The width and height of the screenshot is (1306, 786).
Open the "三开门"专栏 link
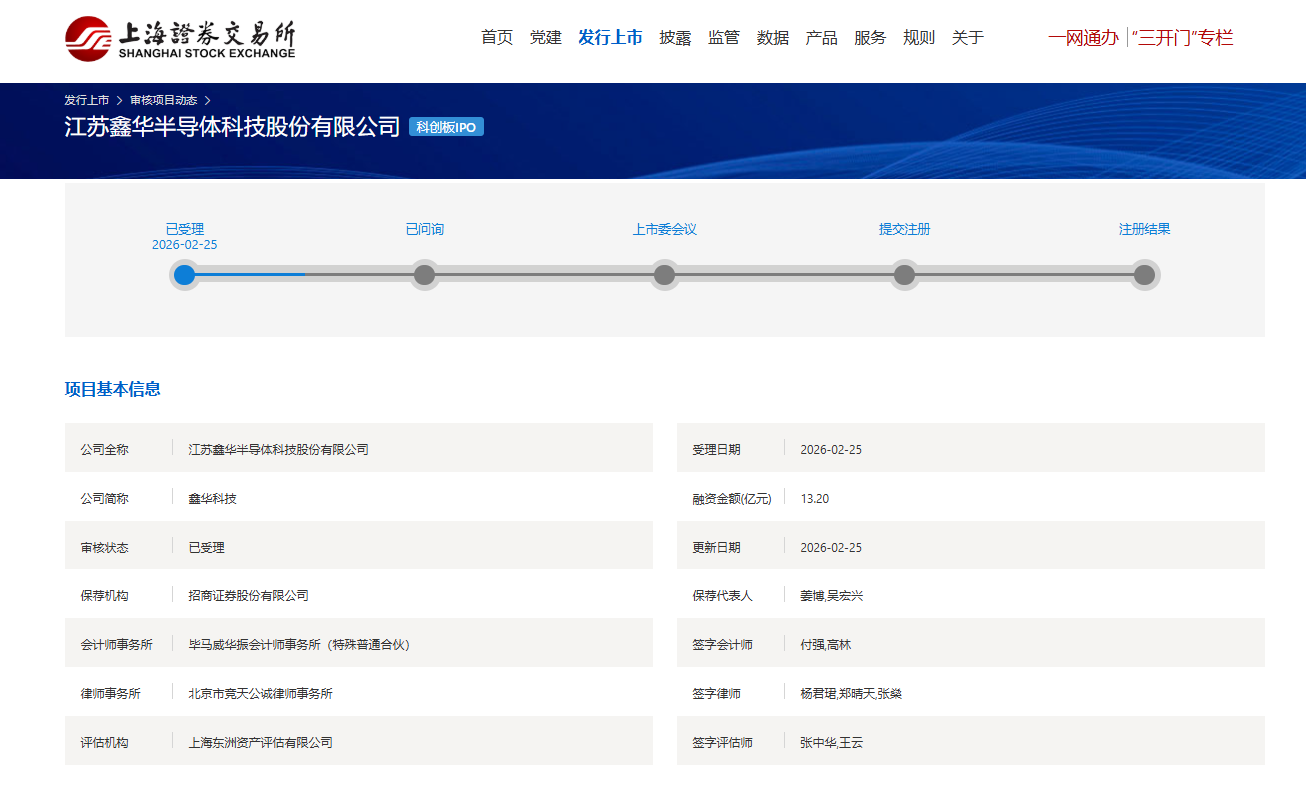point(1183,38)
